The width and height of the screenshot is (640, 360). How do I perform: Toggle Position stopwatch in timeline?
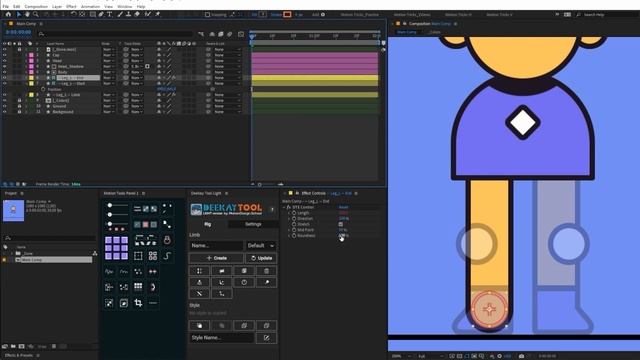[x=43, y=89]
